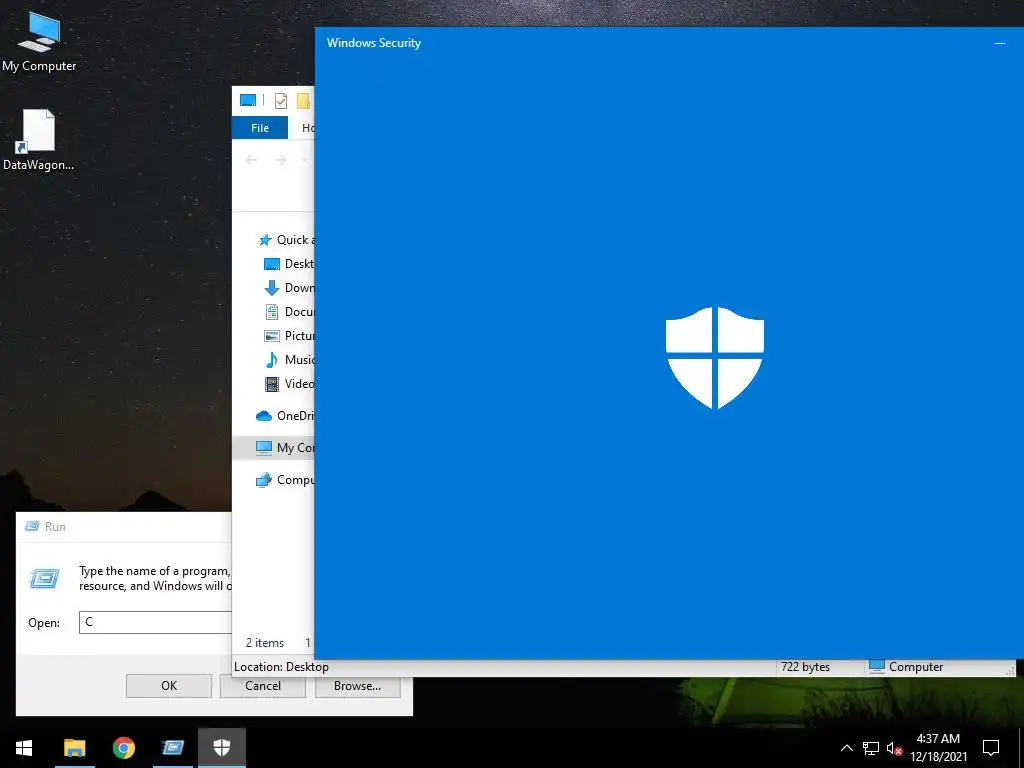The image size is (1024, 768).
Task: Show hidden system tray icons
Action: [x=846, y=748]
